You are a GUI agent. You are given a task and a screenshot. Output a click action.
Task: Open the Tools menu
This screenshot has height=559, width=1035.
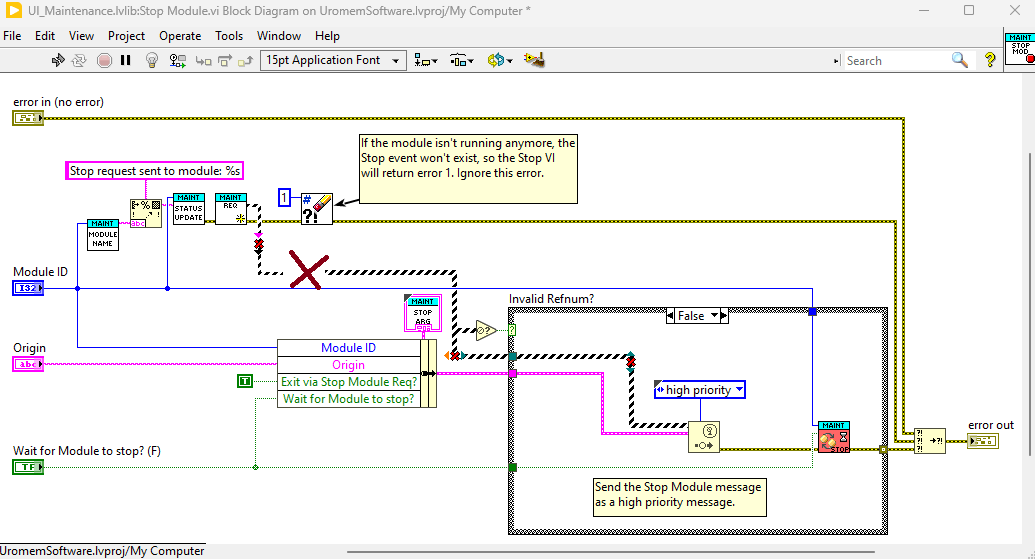[x=228, y=36]
